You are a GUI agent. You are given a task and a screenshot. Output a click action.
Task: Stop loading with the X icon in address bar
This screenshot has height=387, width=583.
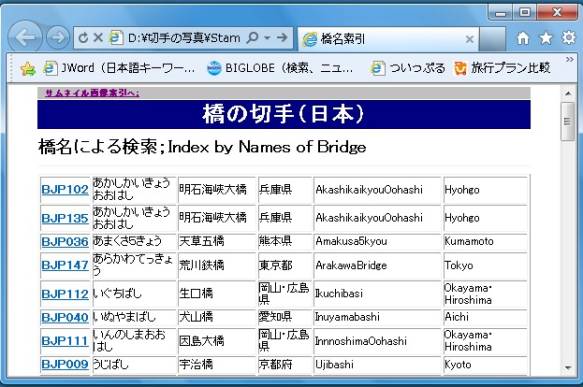point(98,38)
